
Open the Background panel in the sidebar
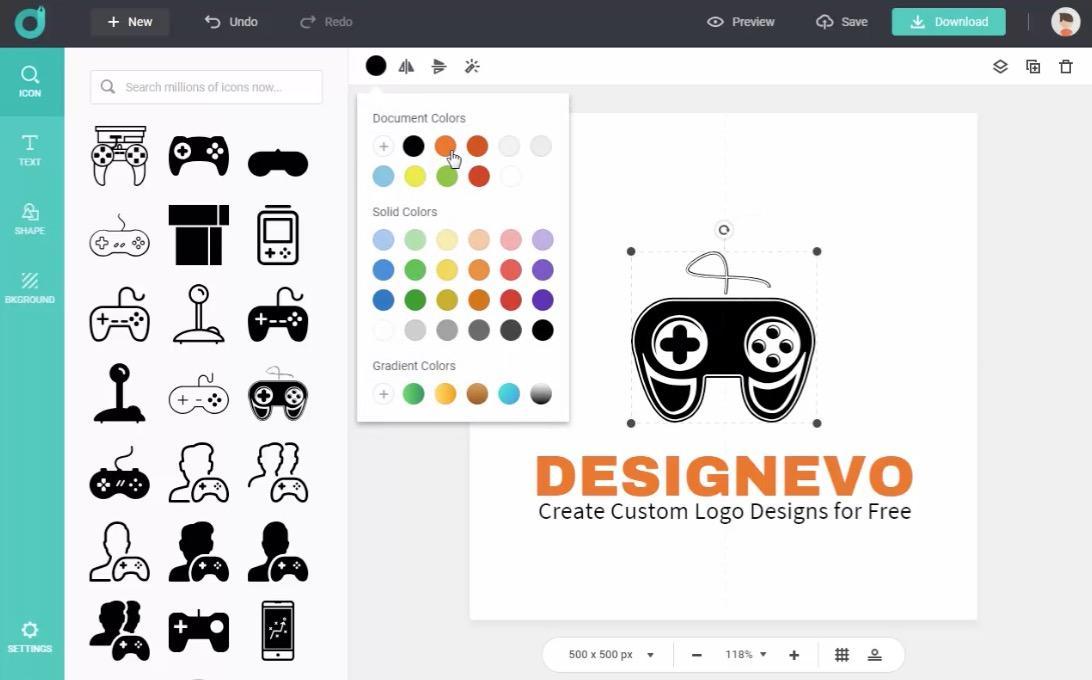(x=30, y=288)
